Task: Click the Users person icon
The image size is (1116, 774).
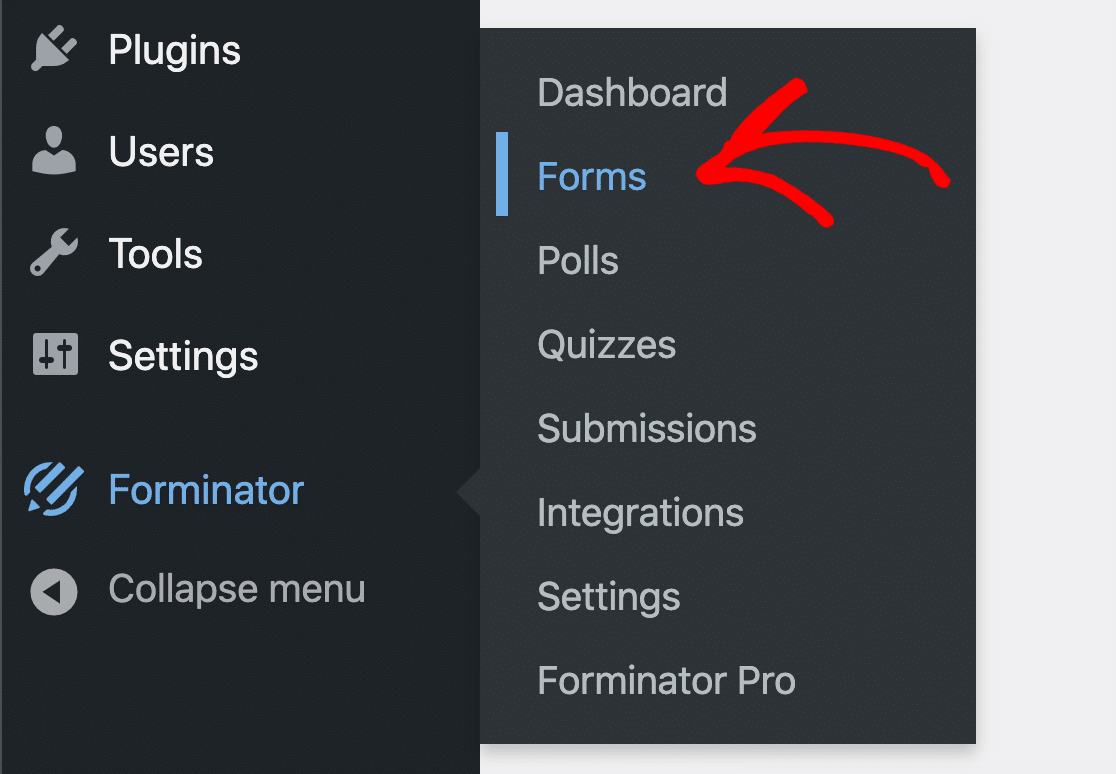Action: click(55, 151)
